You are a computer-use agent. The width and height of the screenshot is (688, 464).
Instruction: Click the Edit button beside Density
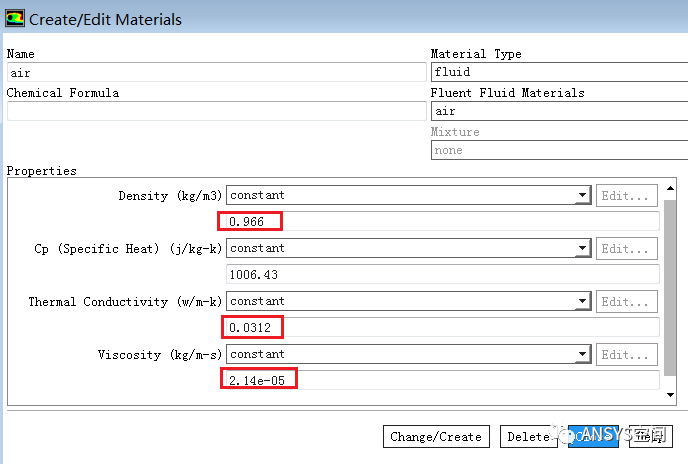tap(627, 196)
